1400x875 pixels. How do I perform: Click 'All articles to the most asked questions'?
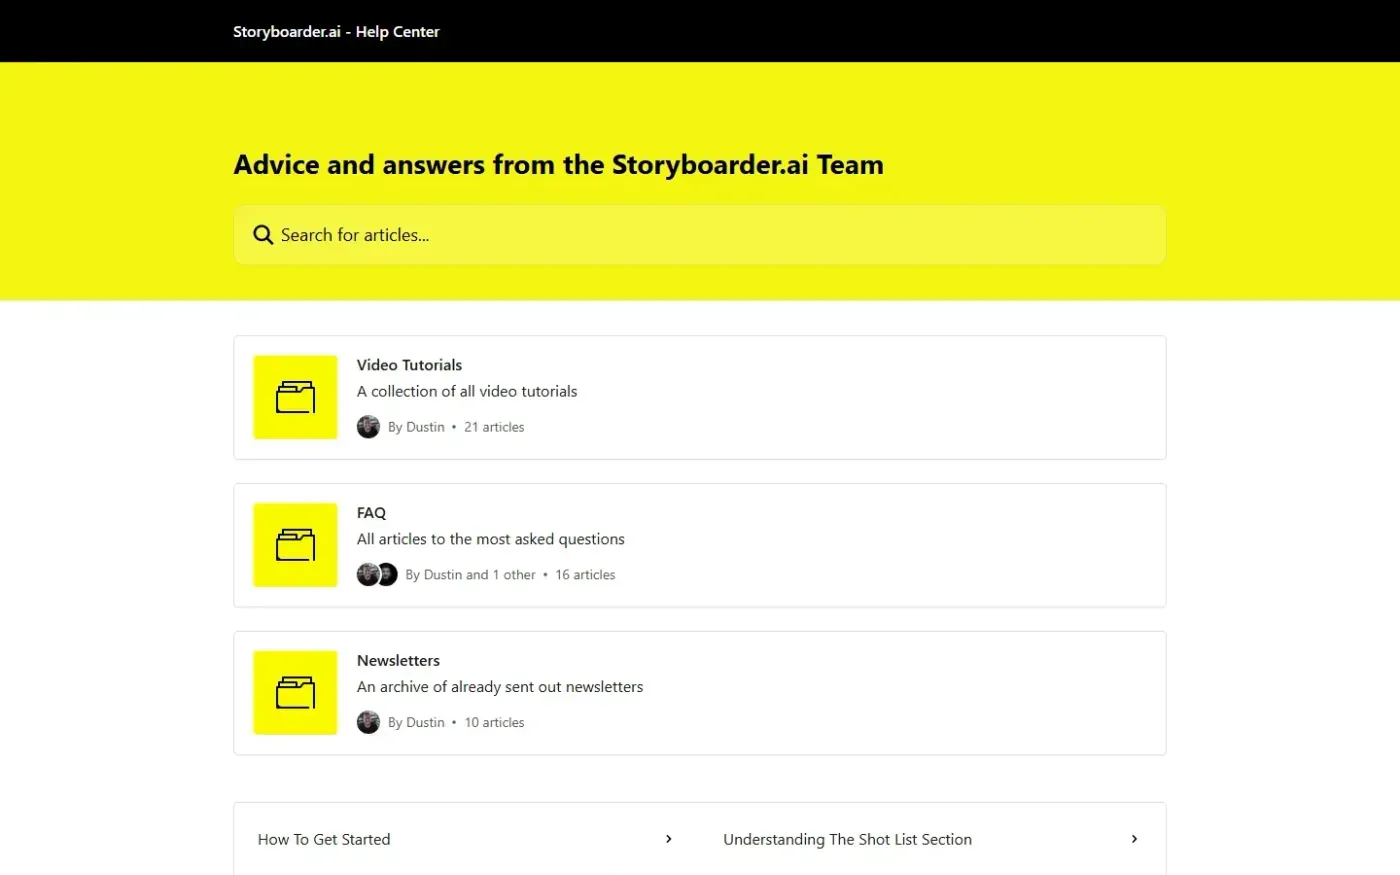(491, 539)
